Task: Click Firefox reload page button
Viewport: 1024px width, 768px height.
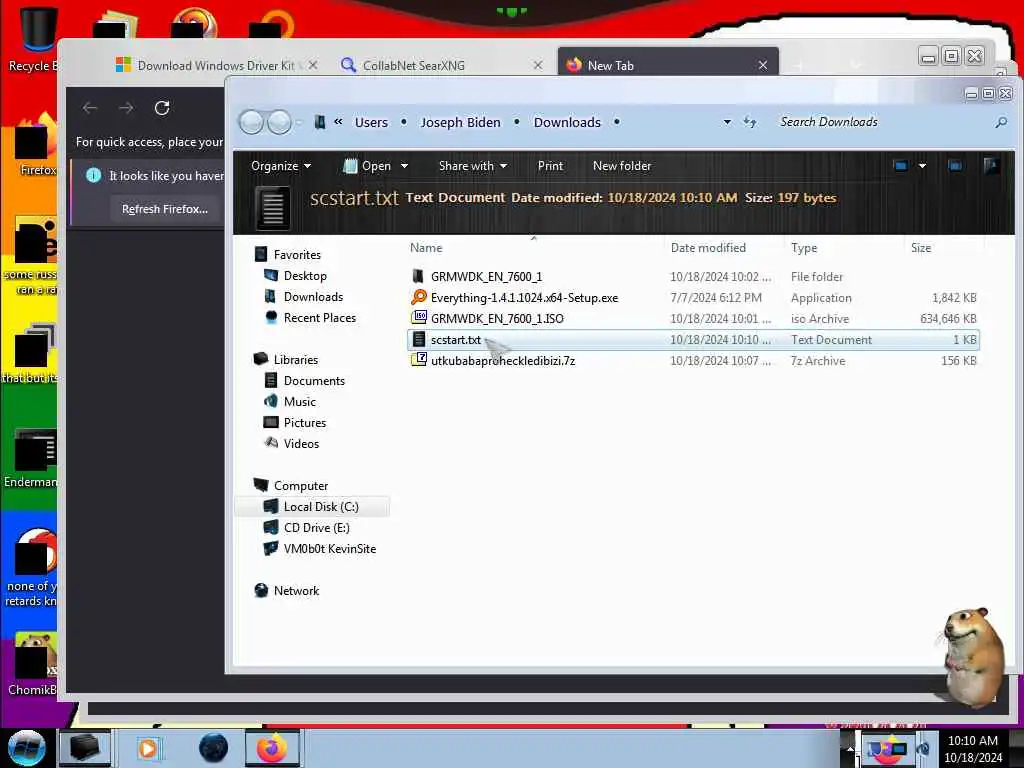Action: pyautogui.click(x=162, y=108)
